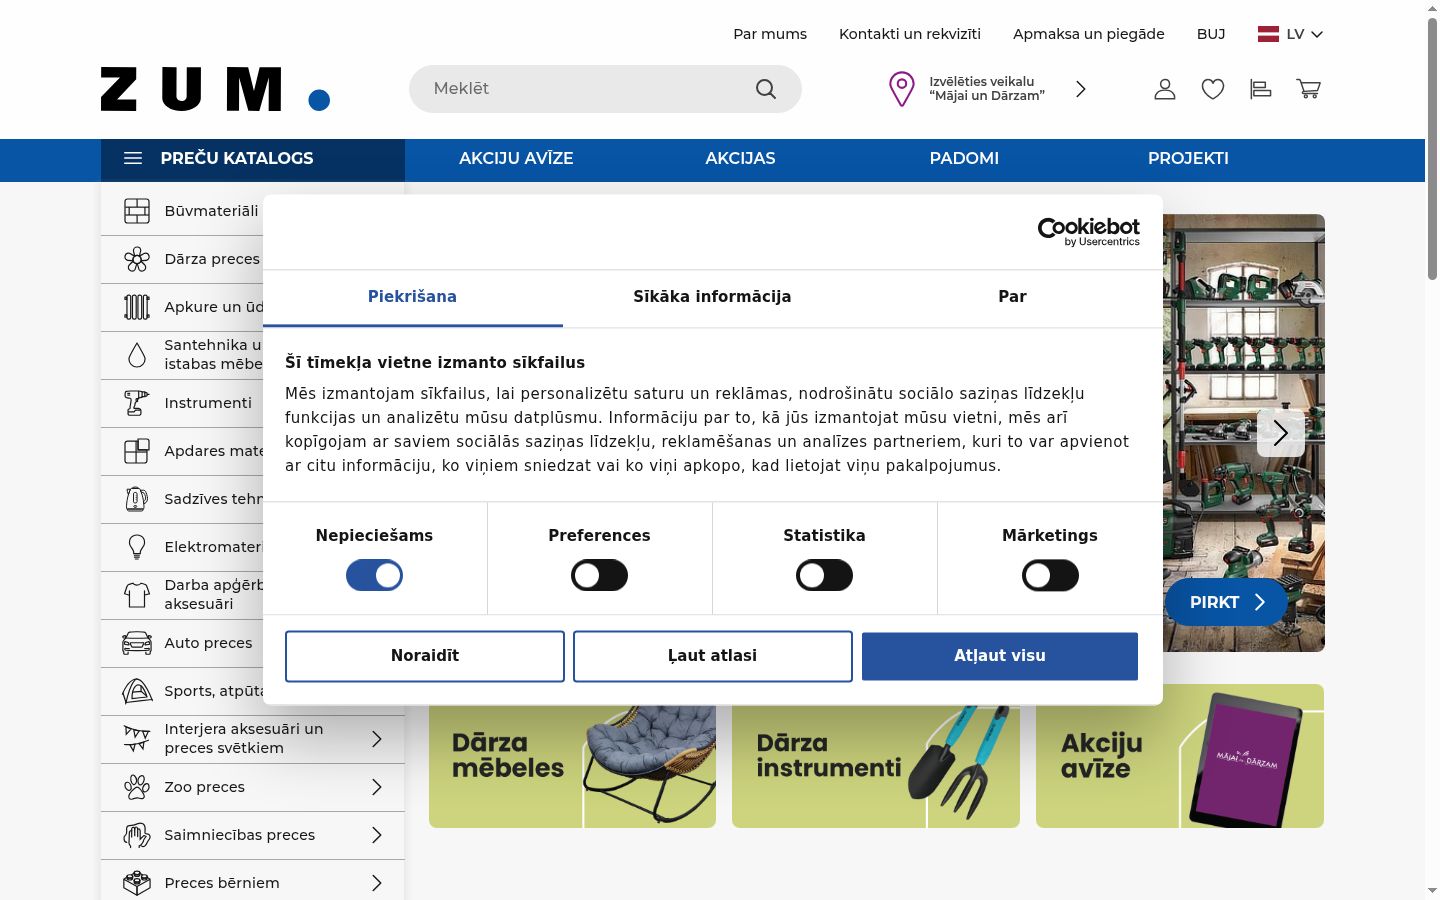
Task: Open the shopping cart icon
Action: click(x=1308, y=89)
